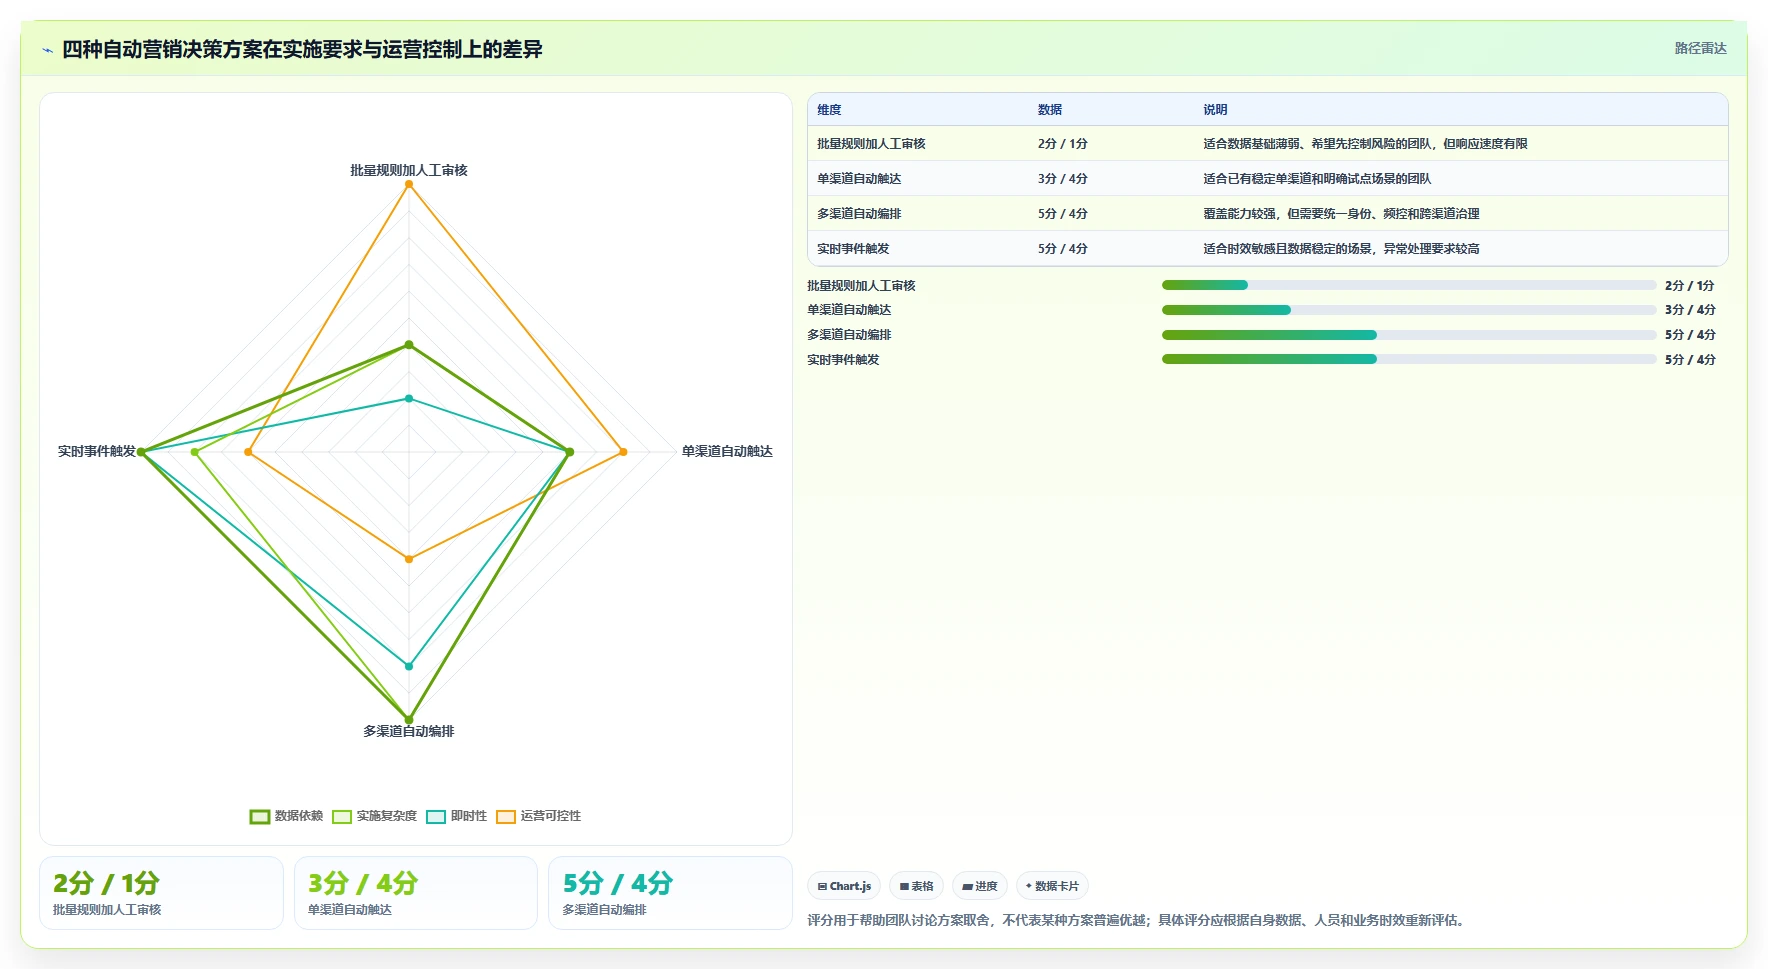Click the 多渠道自动编排 progress bar
Viewport: 1768px width, 969px height.
pyautogui.click(x=1409, y=335)
